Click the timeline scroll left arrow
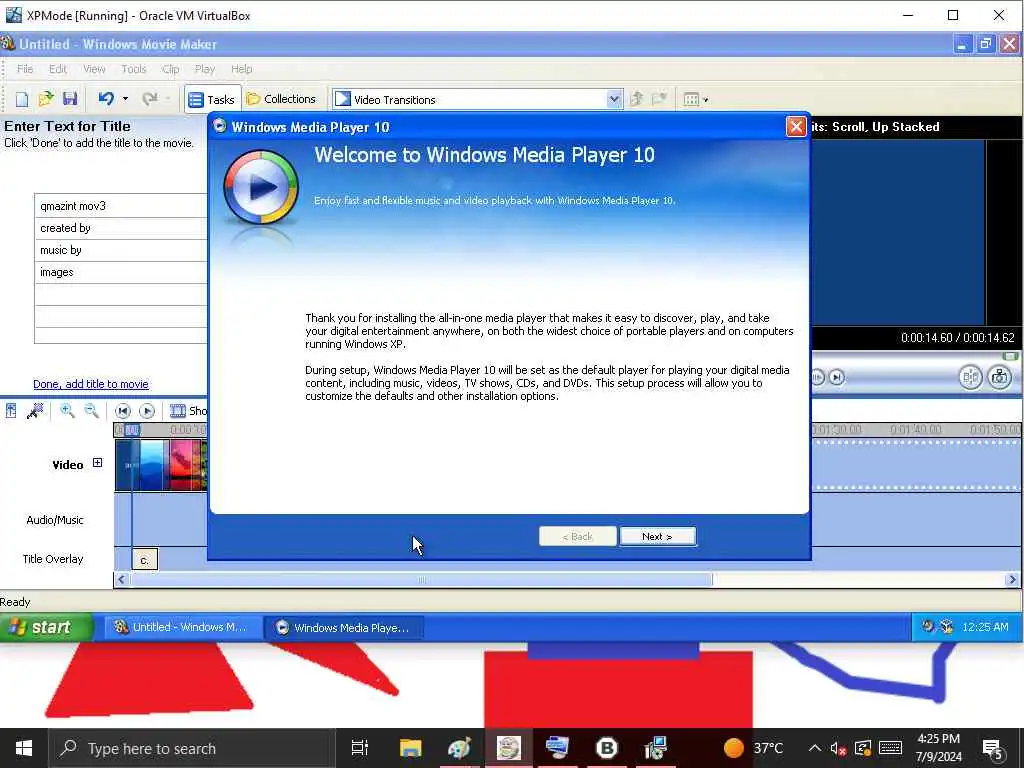Viewport: 1024px width, 768px height. (121, 579)
